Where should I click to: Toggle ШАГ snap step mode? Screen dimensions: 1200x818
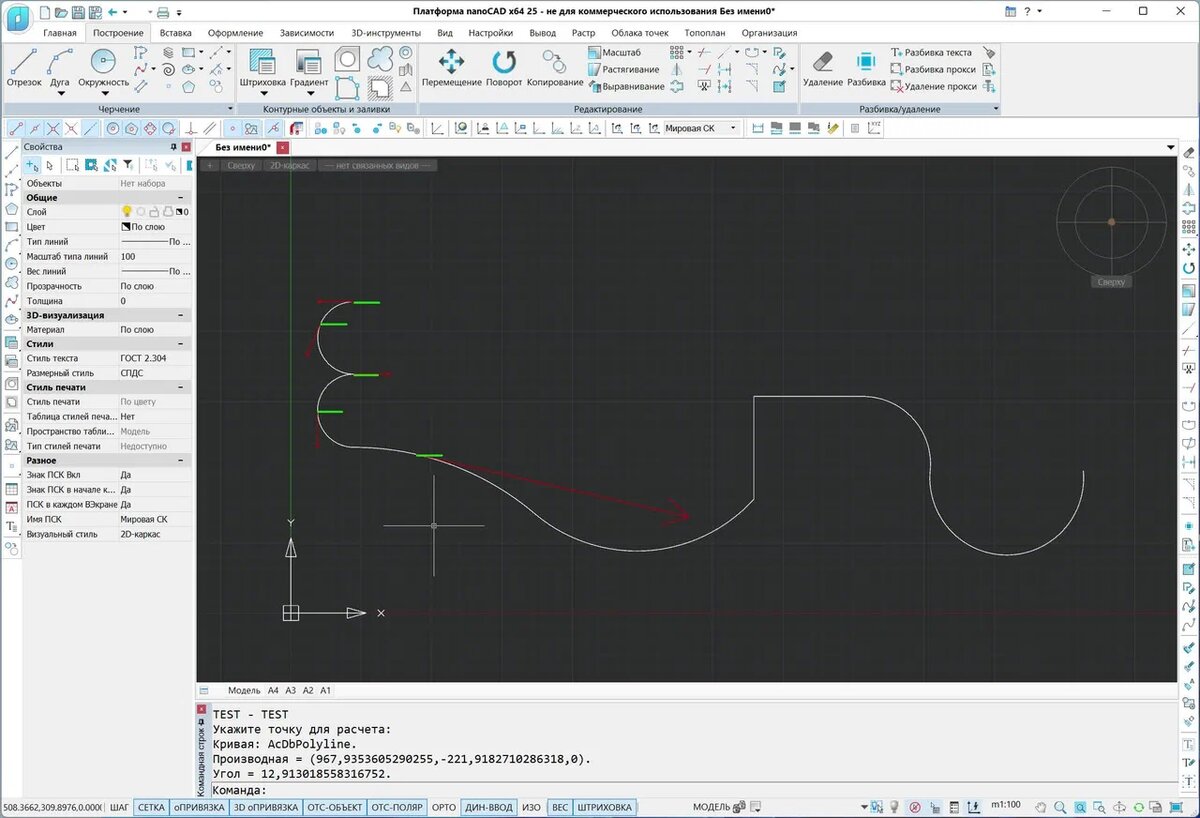point(119,807)
